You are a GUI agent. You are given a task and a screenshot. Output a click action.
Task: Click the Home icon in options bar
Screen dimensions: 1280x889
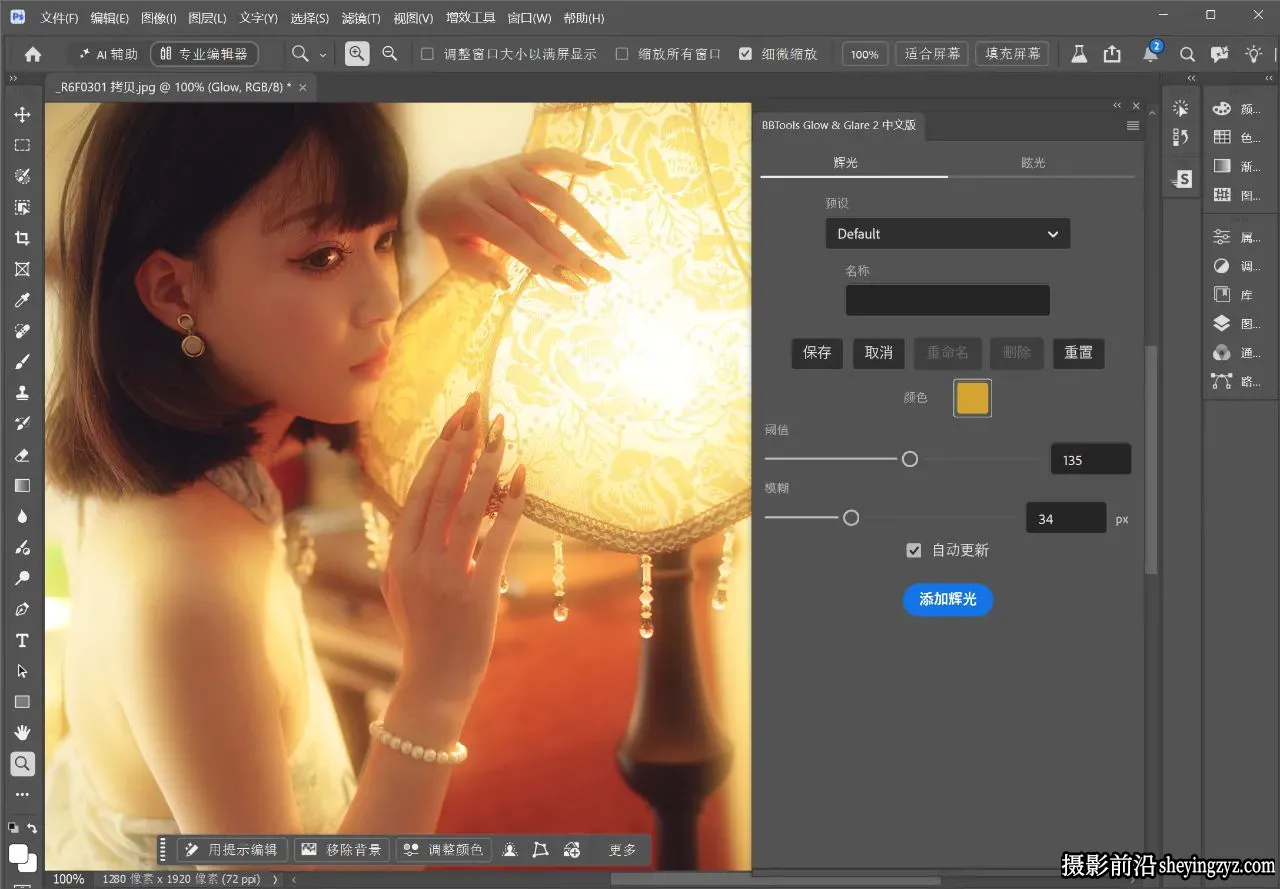[33, 54]
